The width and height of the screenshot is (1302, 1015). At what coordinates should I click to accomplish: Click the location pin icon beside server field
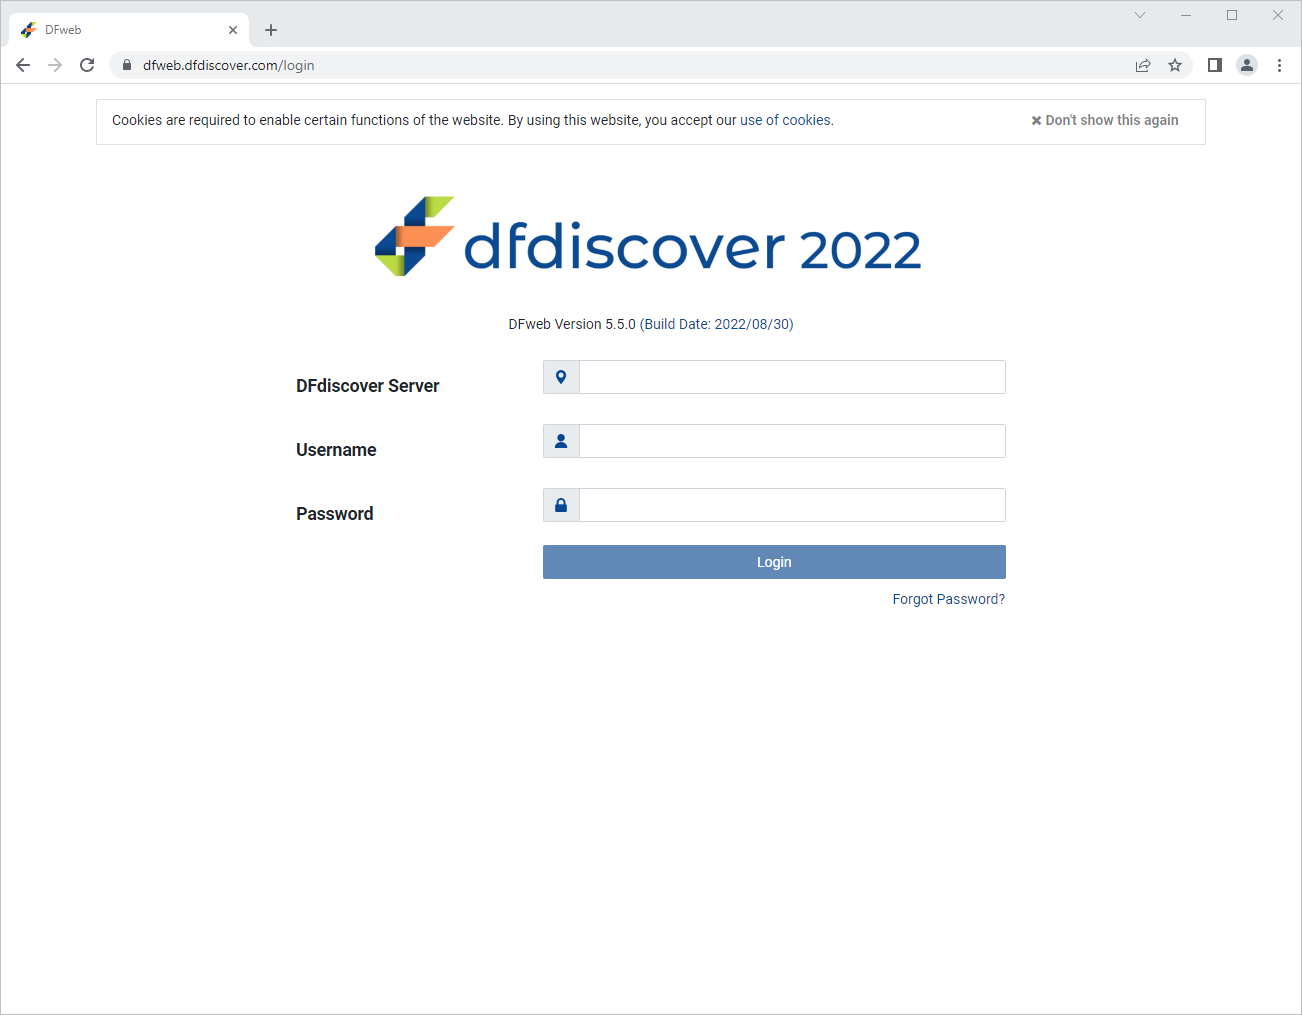pyautogui.click(x=561, y=377)
